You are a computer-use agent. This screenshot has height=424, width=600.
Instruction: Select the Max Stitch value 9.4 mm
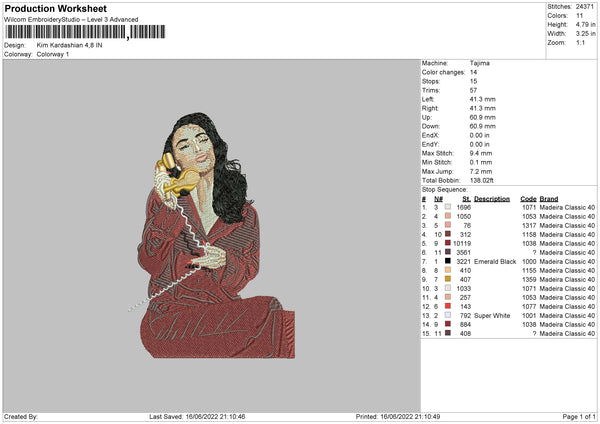pyautogui.click(x=481, y=153)
